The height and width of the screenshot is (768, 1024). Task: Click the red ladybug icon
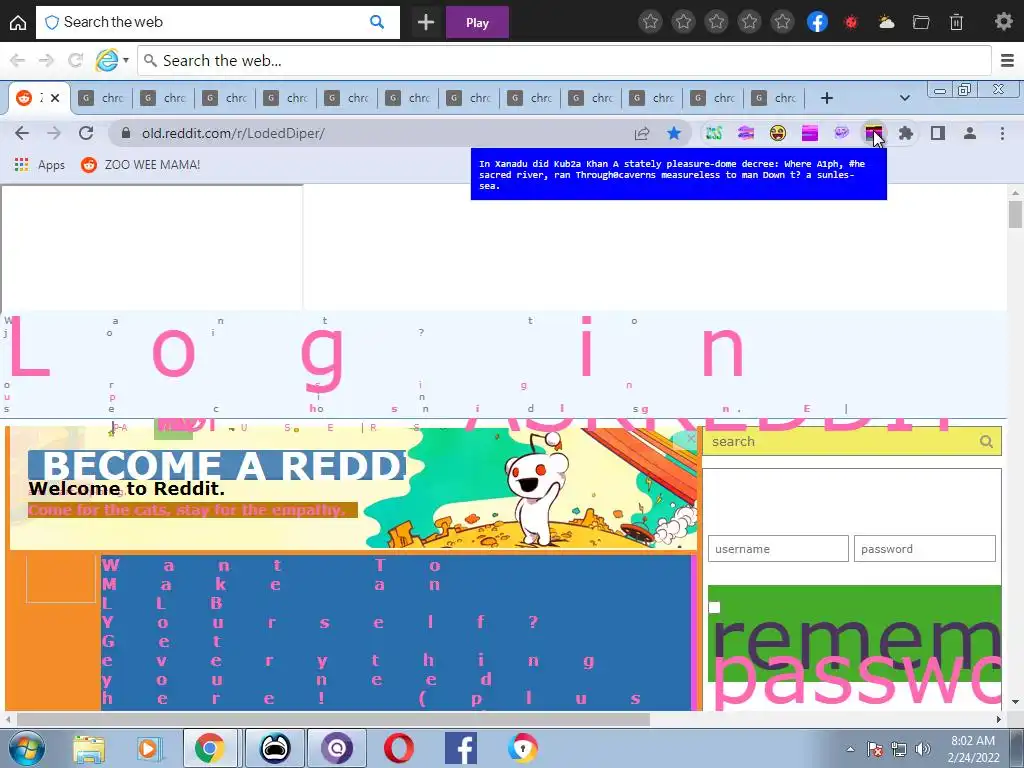click(851, 22)
